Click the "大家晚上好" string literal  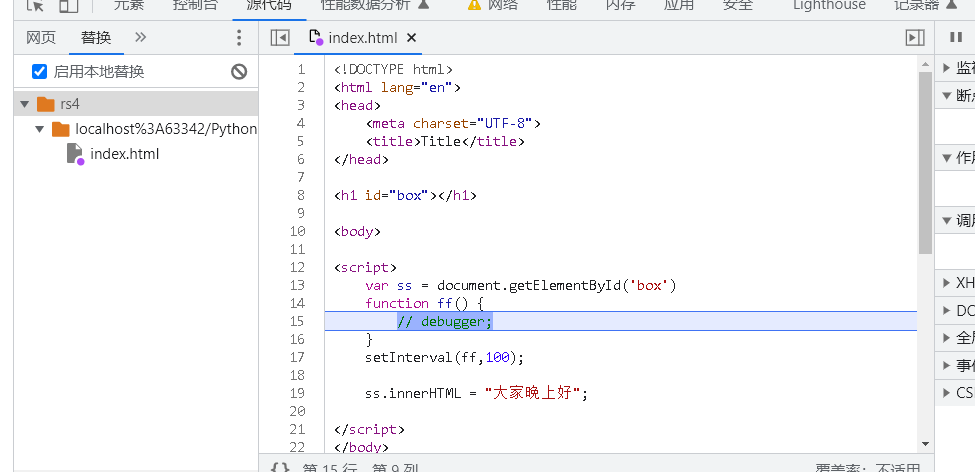532,394
